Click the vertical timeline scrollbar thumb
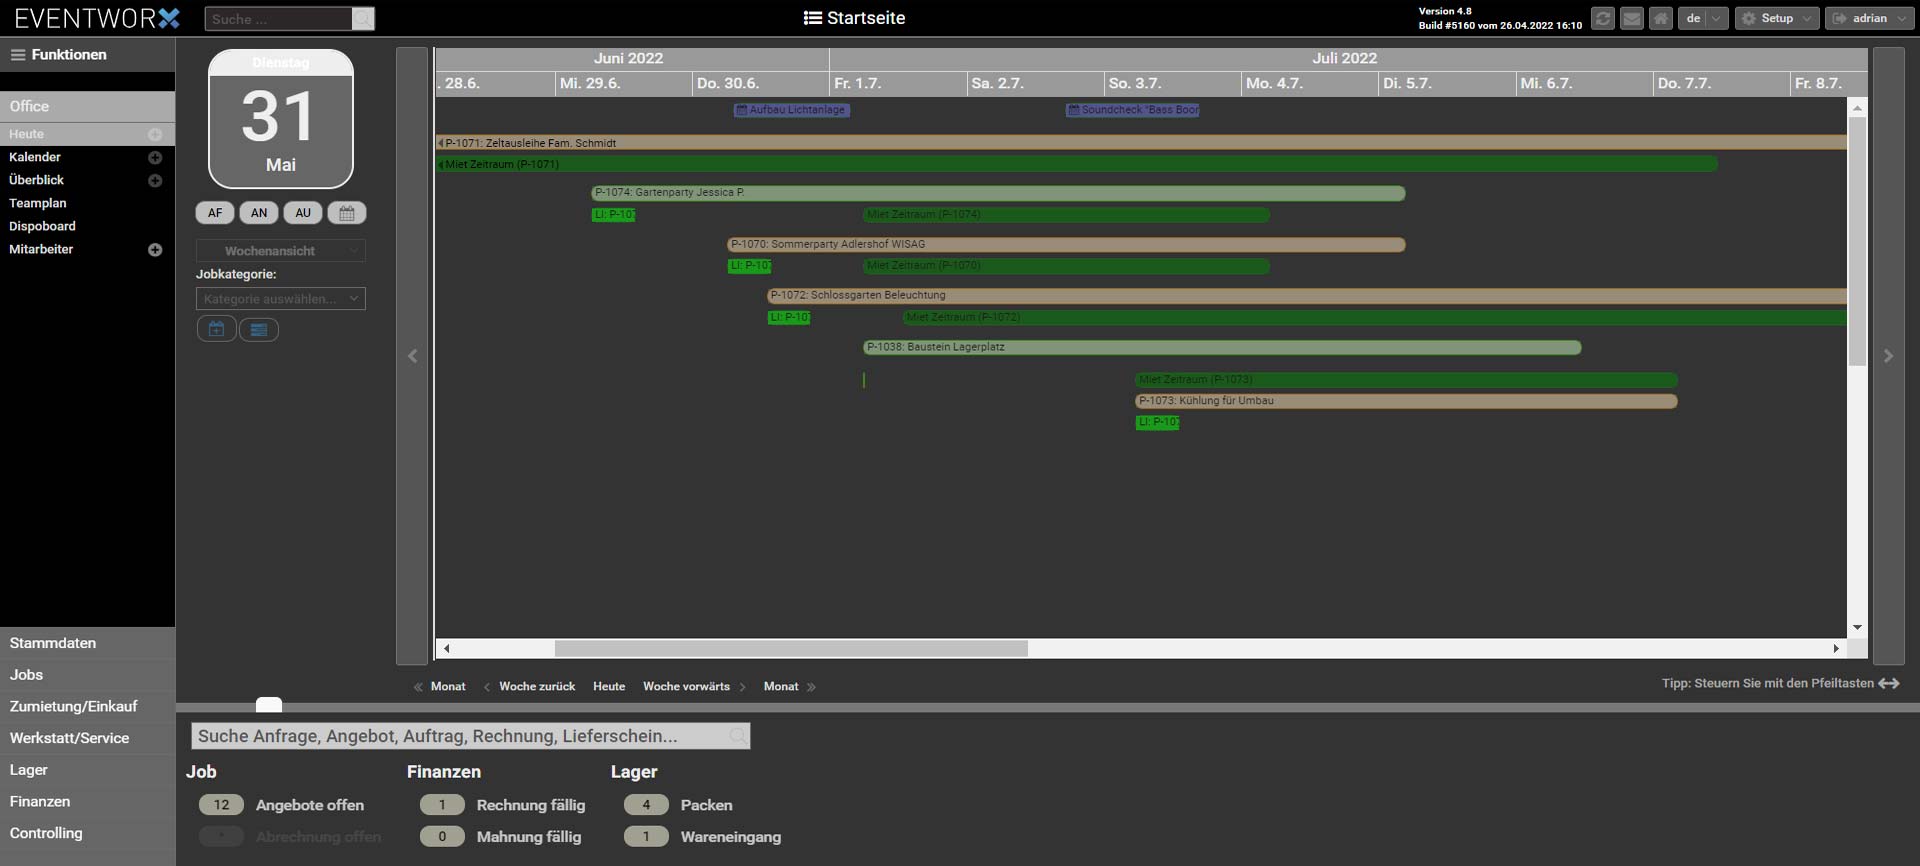 1857,242
